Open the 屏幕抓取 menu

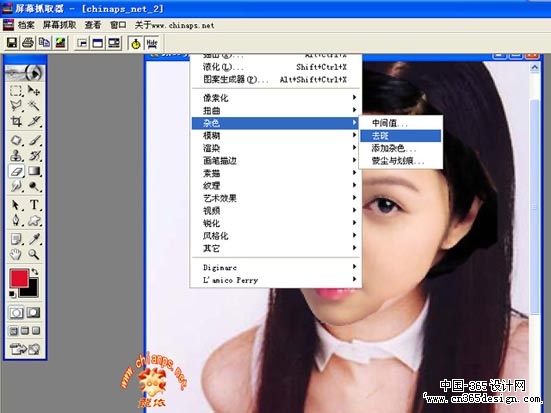click(59, 25)
